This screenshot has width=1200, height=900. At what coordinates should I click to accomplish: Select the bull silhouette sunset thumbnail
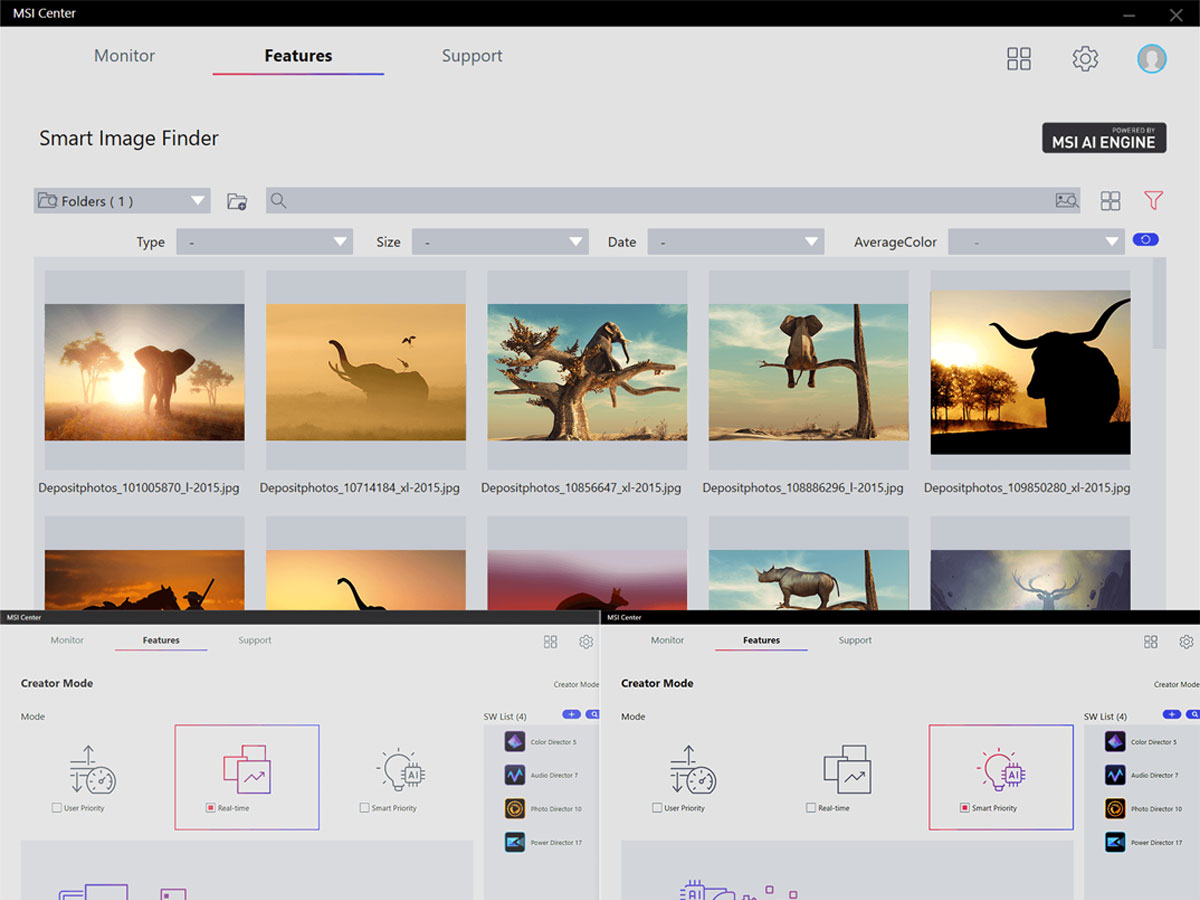coord(1030,372)
